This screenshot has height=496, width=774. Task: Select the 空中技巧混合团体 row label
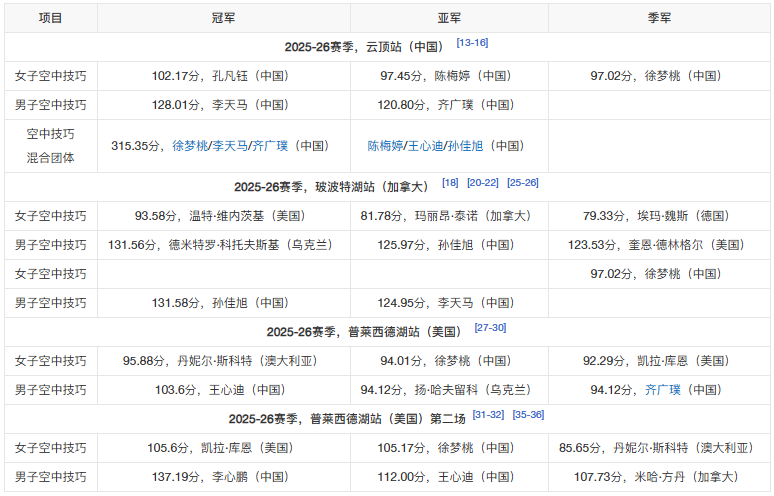pyautogui.click(x=51, y=146)
